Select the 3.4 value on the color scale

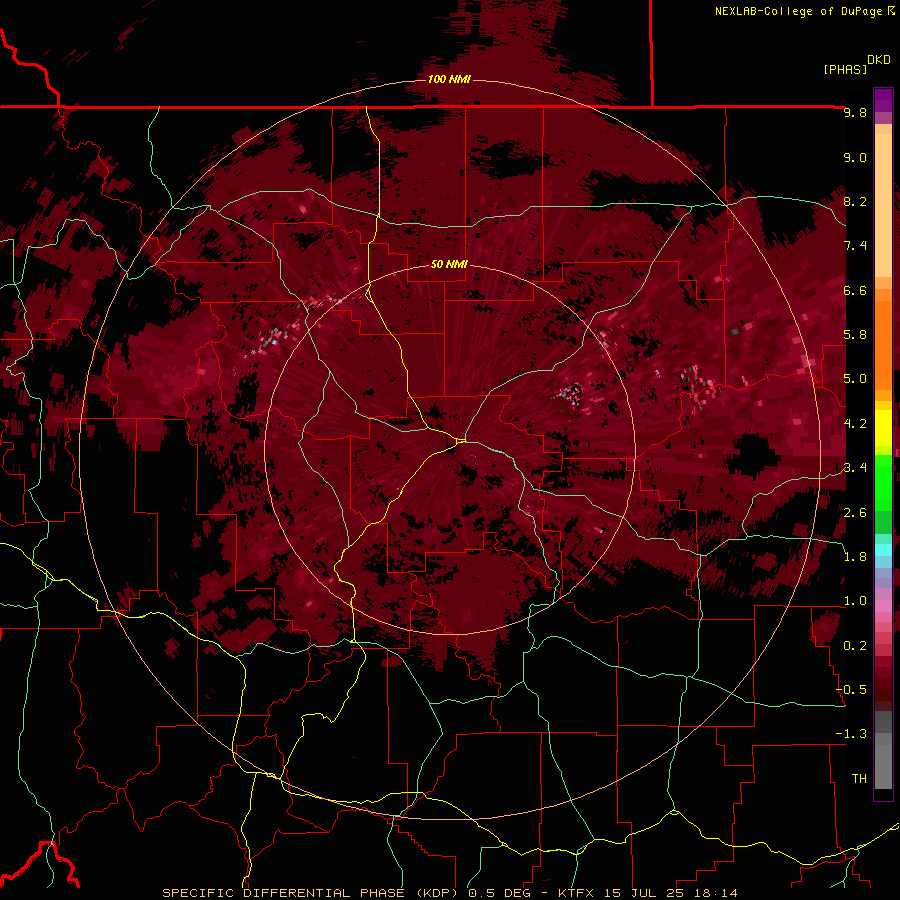[855, 468]
